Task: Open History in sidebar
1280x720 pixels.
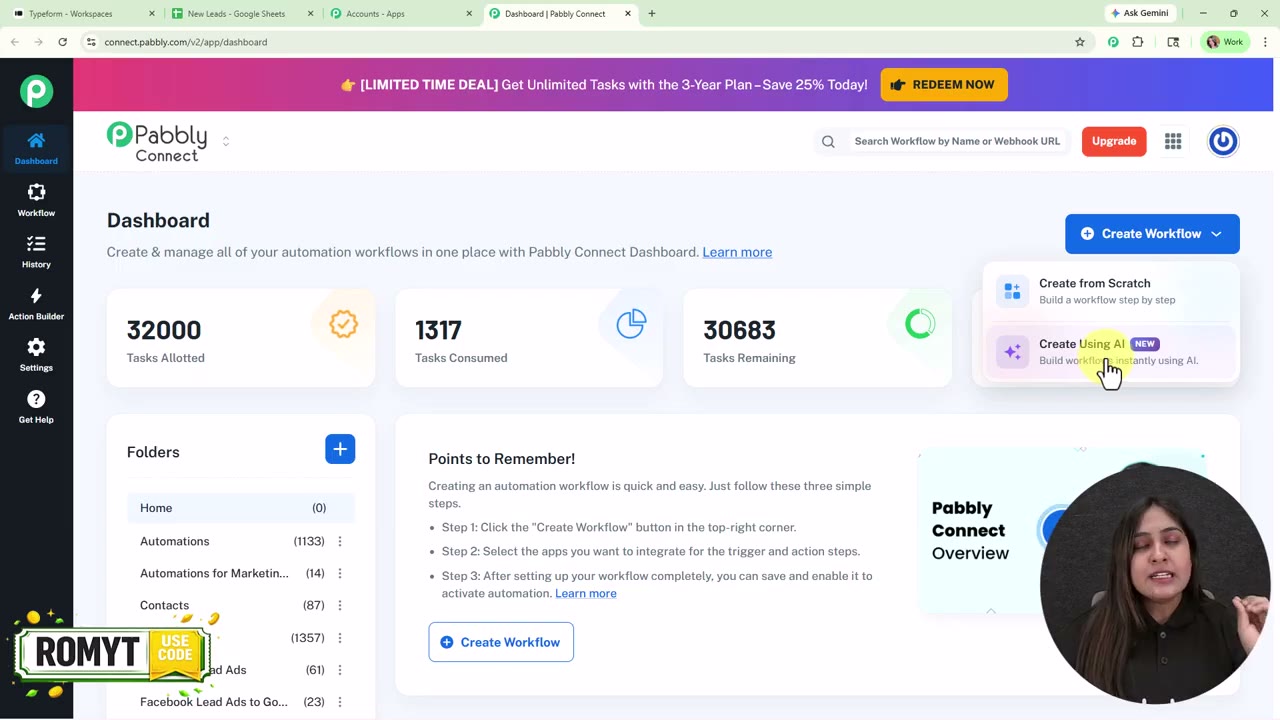Action: [x=36, y=251]
